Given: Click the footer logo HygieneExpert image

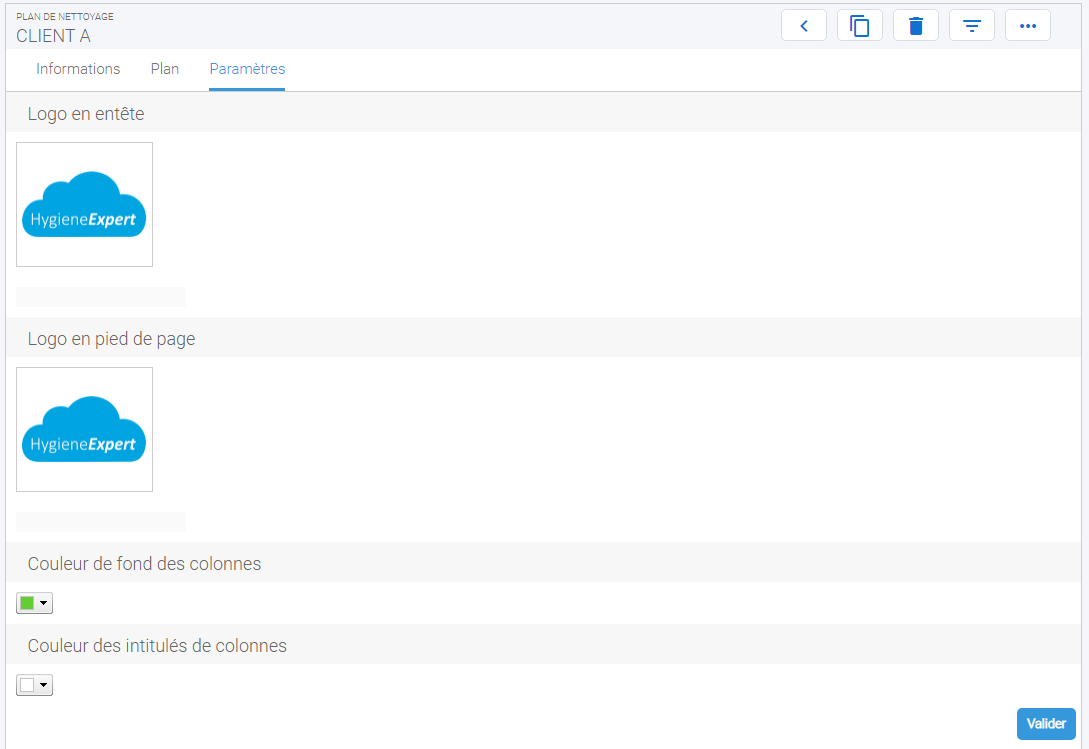Looking at the screenshot, I should [84, 430].
